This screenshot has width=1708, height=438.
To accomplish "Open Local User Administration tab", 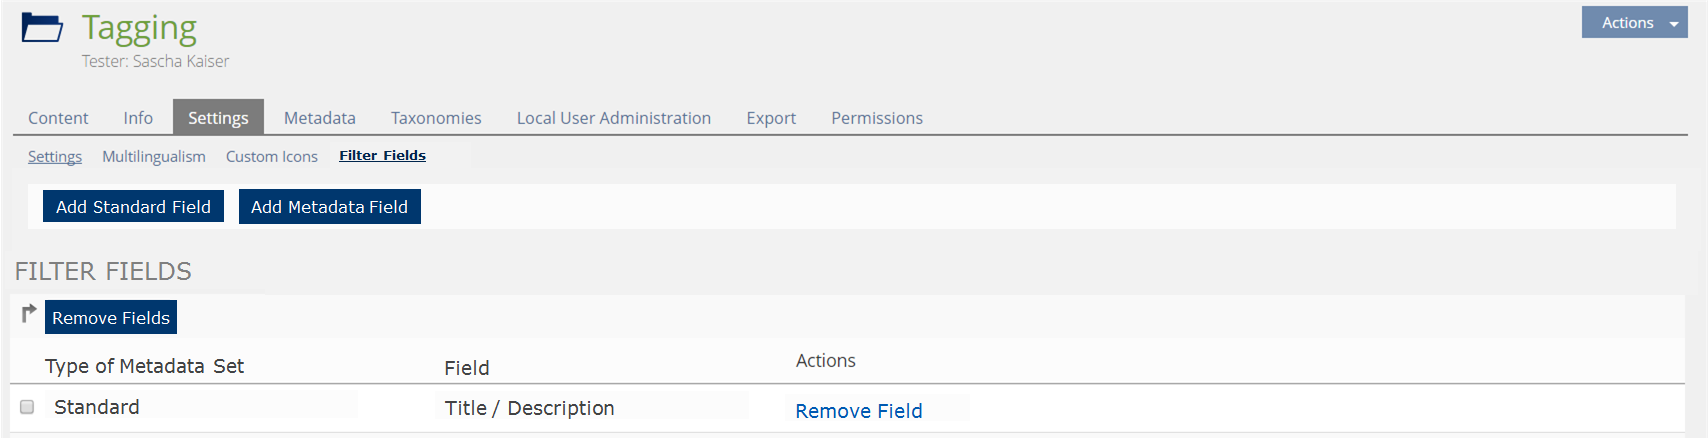I will pyautogui.click(x=613, y=118).
